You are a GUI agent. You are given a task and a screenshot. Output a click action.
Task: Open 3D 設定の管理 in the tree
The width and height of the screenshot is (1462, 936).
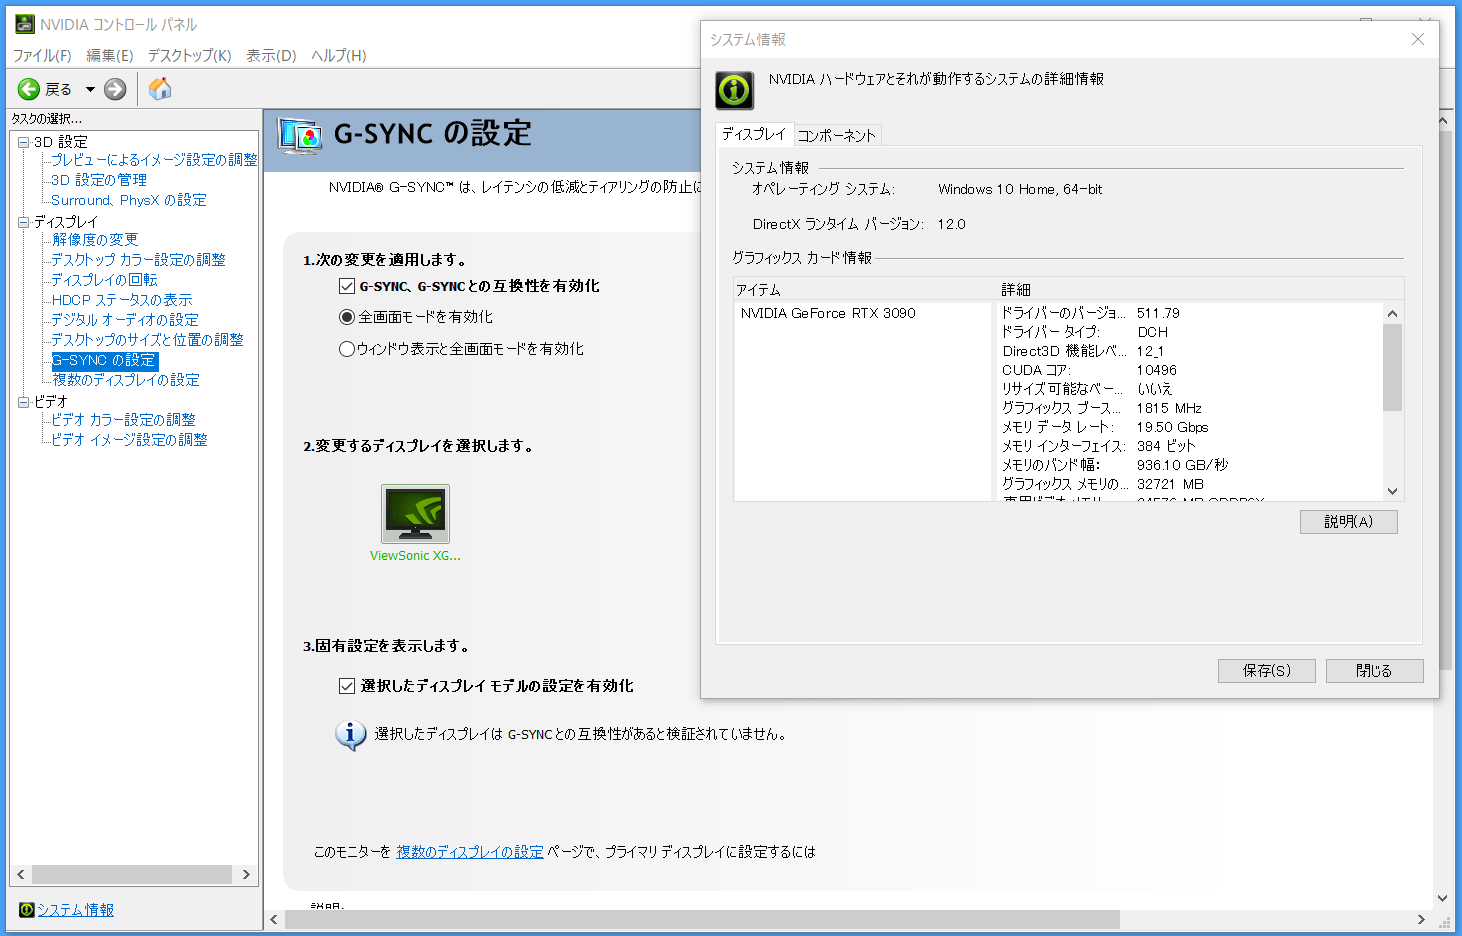click(x=99, y=180)
